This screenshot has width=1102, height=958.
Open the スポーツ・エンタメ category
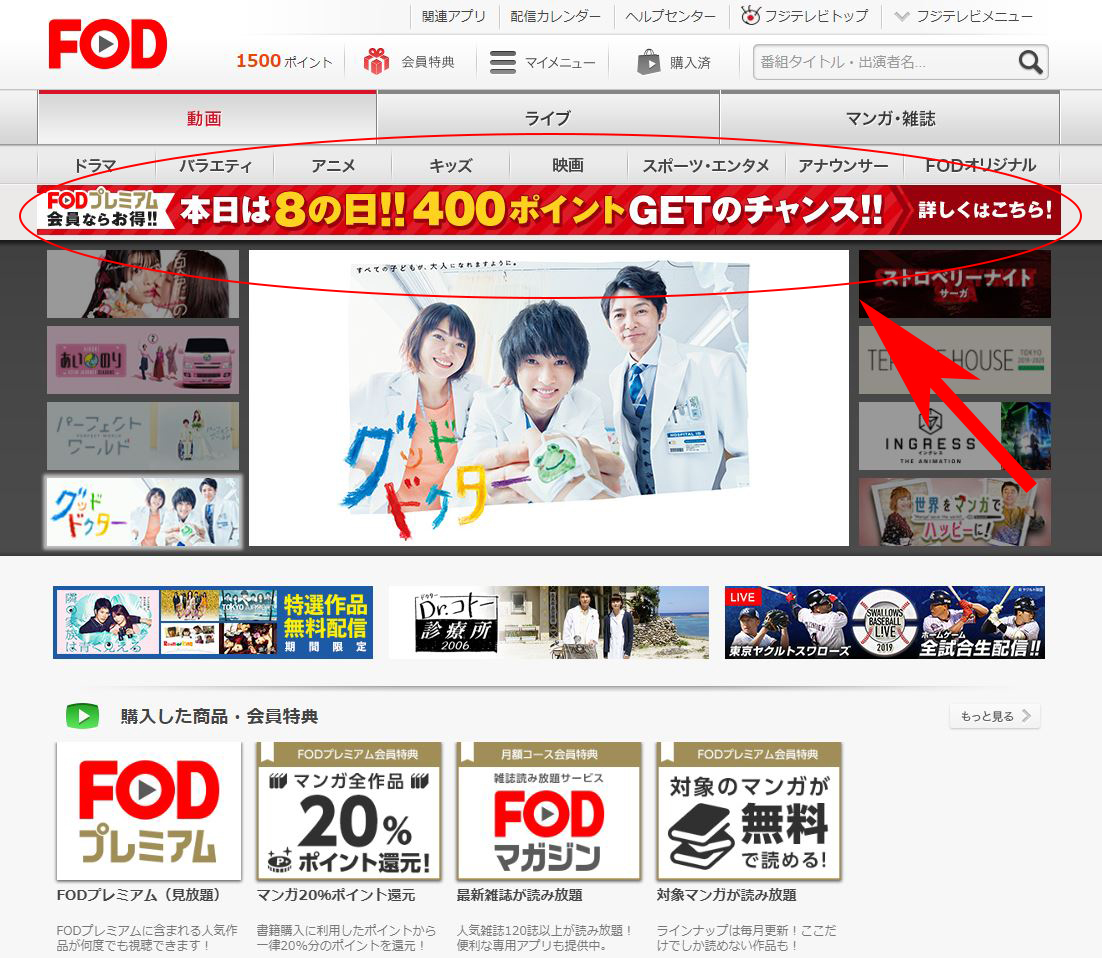coord(706,166)
